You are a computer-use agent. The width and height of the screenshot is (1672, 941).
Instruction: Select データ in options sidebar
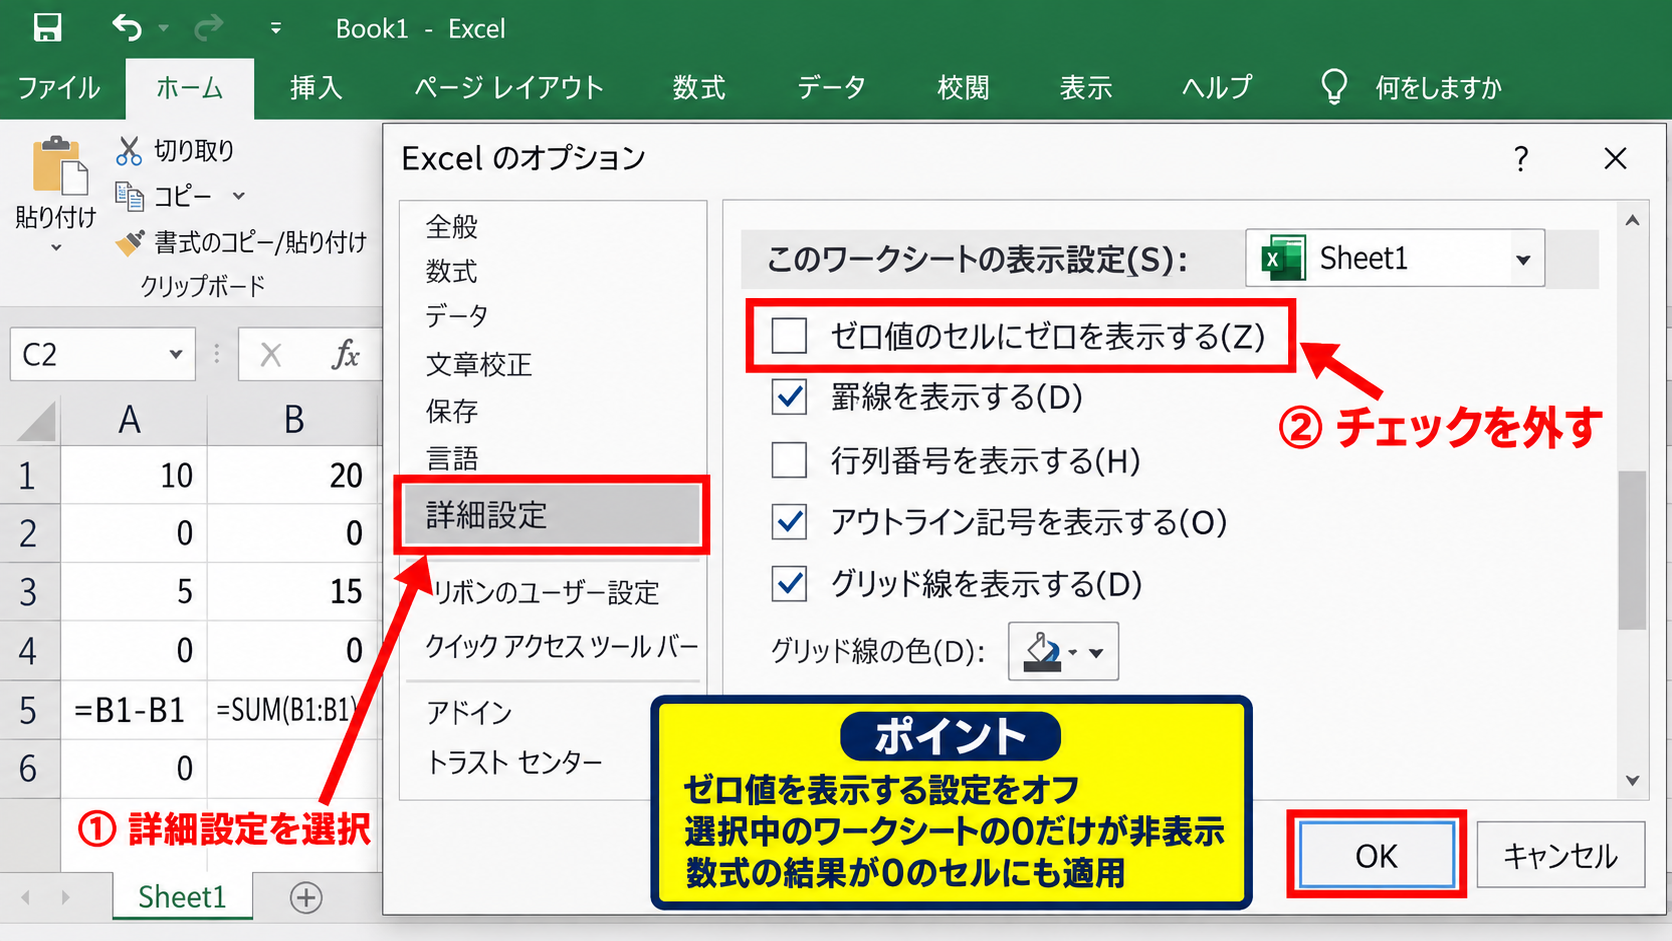(x=456, y=317)
